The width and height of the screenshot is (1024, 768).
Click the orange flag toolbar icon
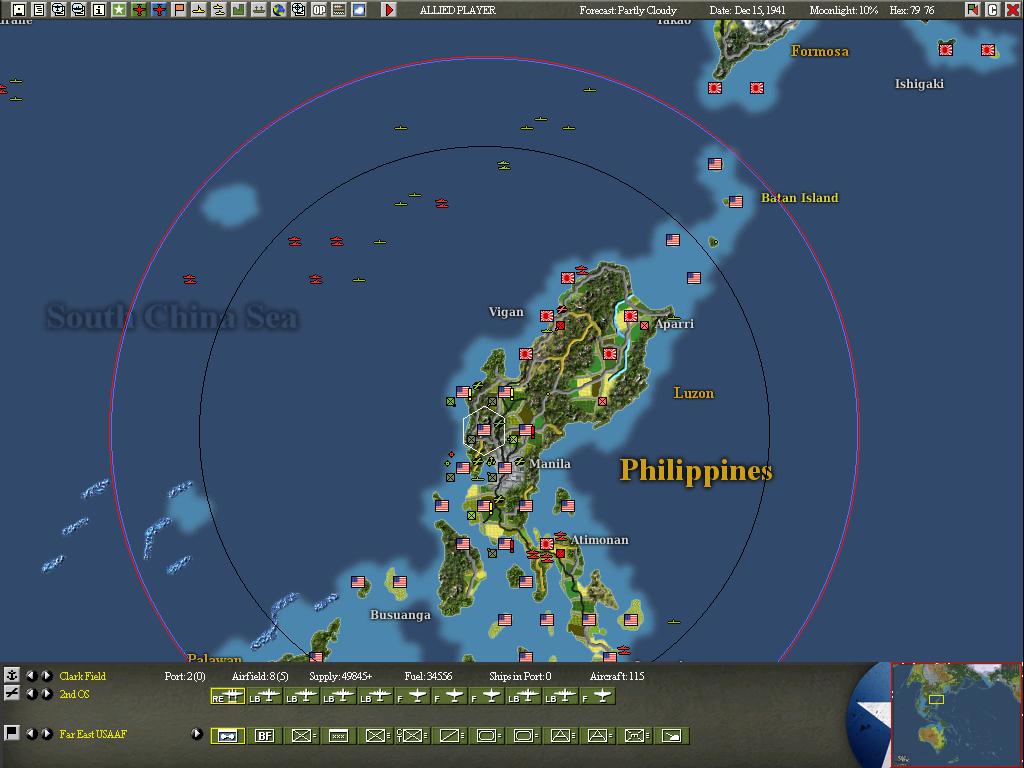[179, 9]
